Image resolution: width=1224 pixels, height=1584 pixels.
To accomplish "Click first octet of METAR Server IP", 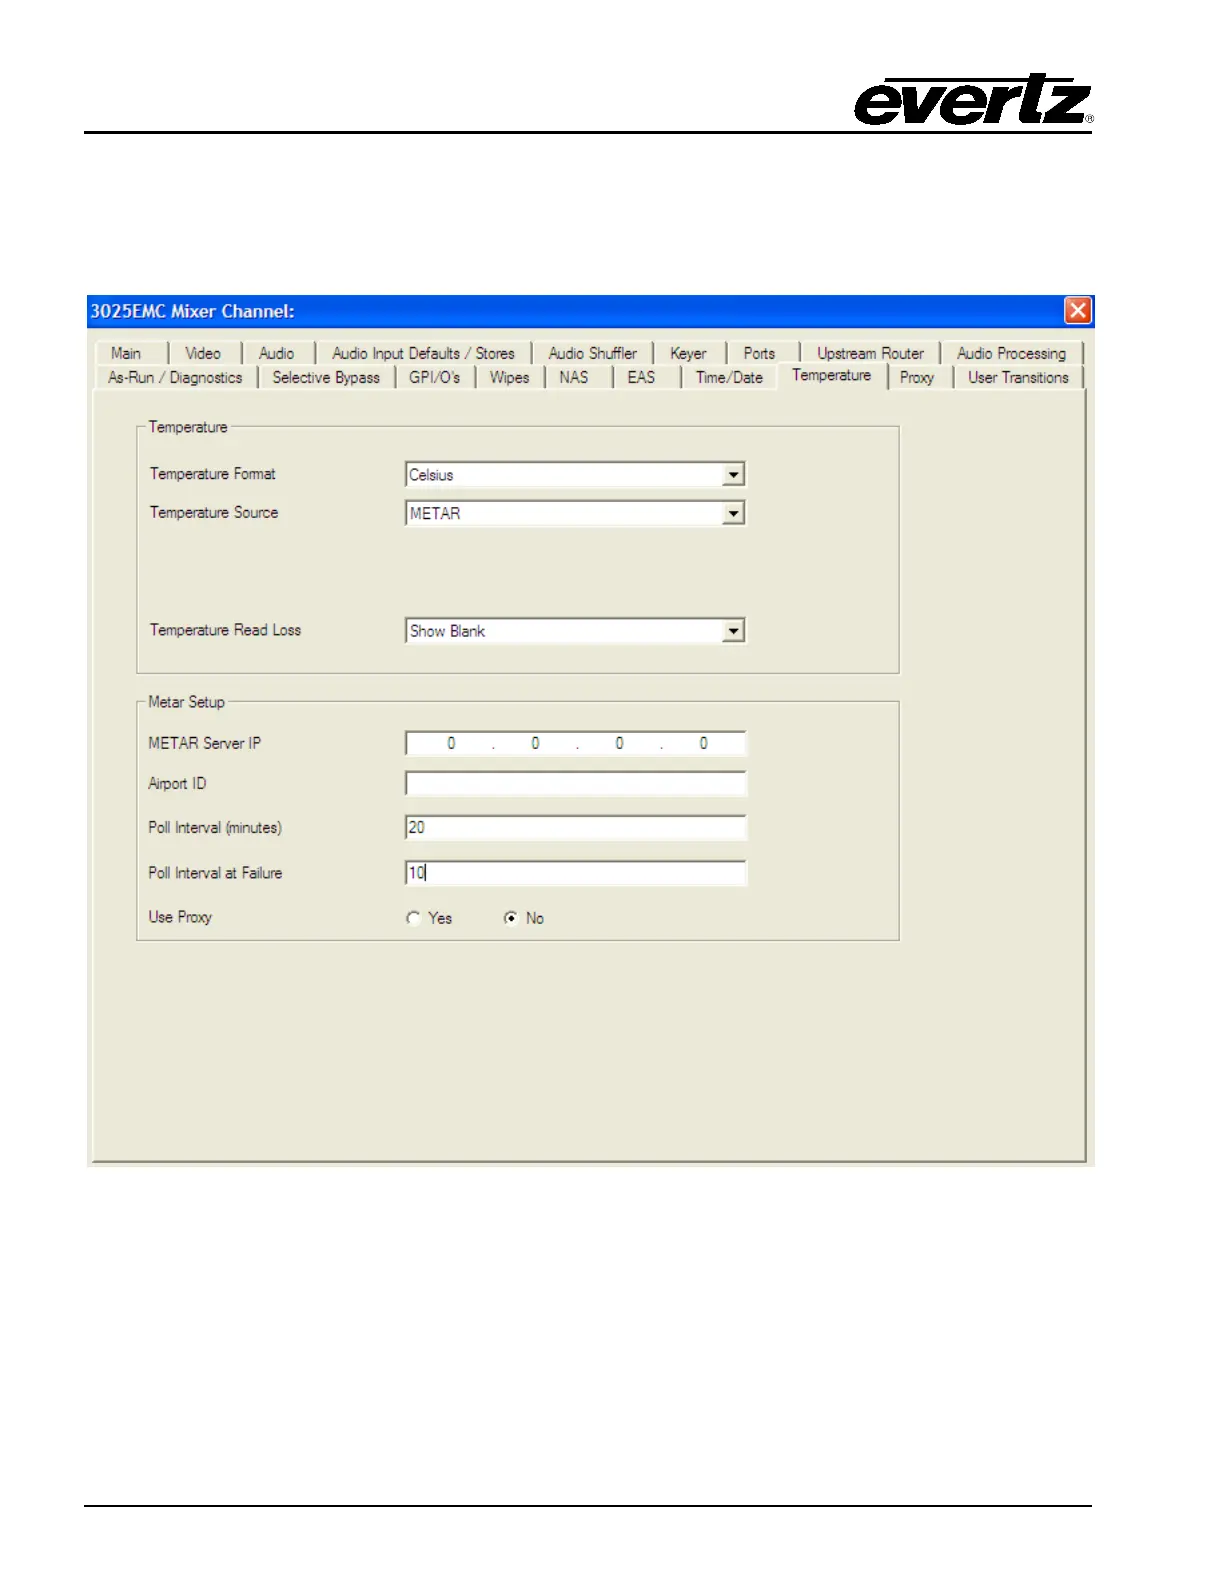I will click(451, 743).
